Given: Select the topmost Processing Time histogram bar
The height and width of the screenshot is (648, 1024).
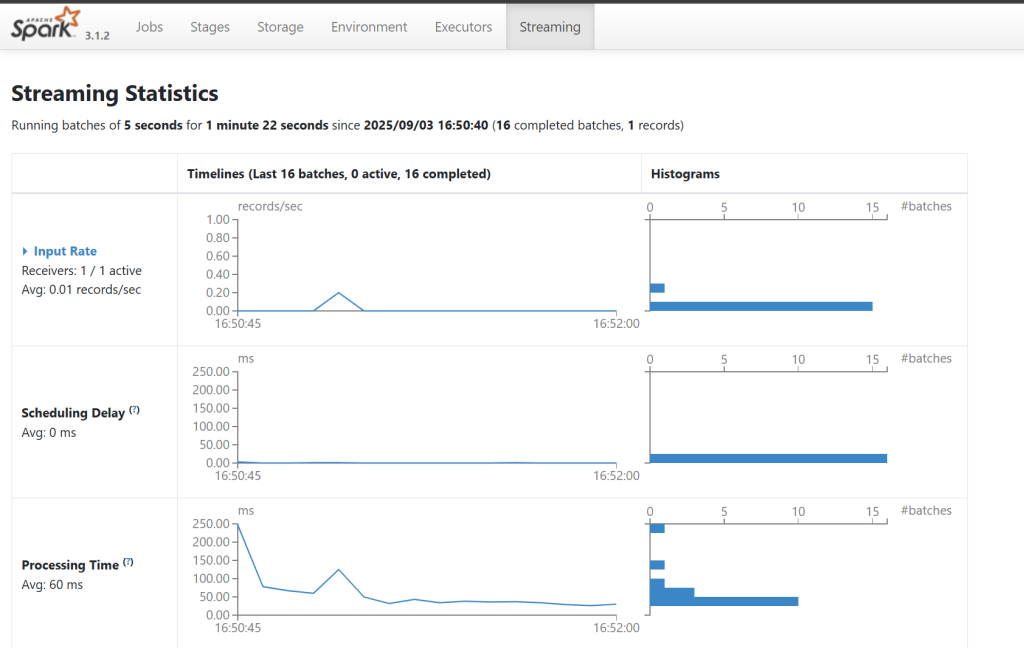Looking at the screenshot, I should [657, 528].
